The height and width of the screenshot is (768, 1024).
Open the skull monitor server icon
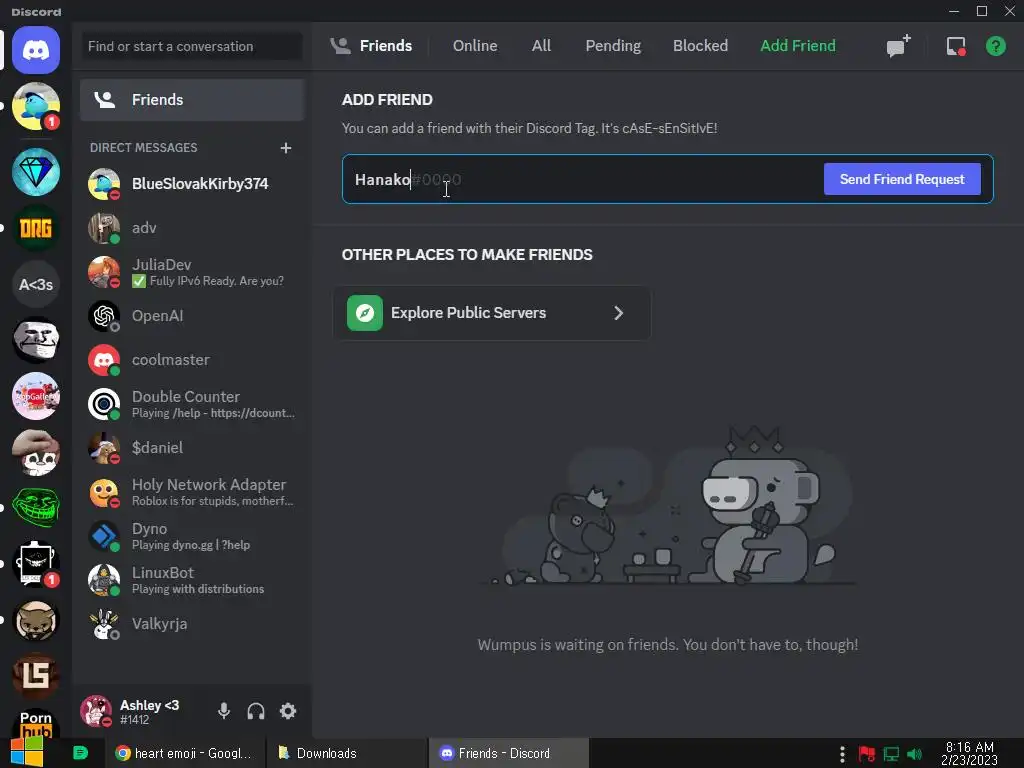coord(36,564)
